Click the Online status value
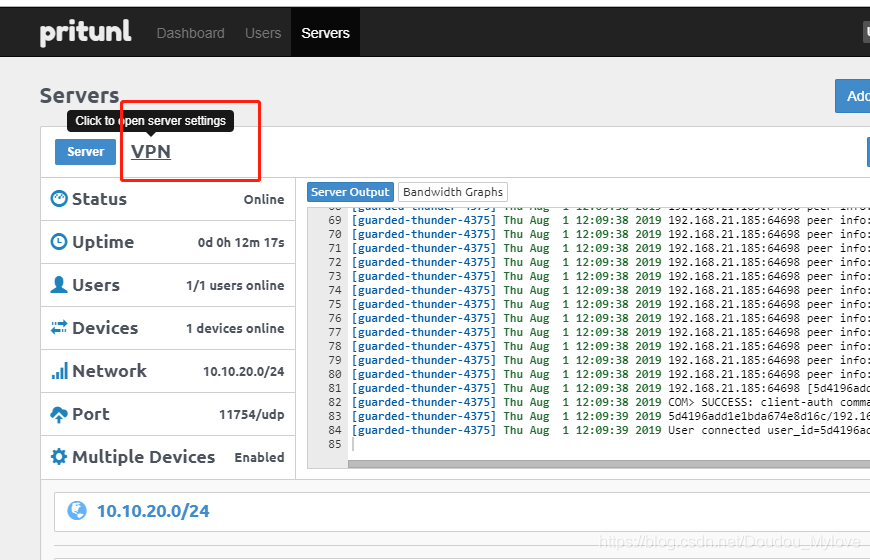The image size is (870, 560). tap(264, 199)
